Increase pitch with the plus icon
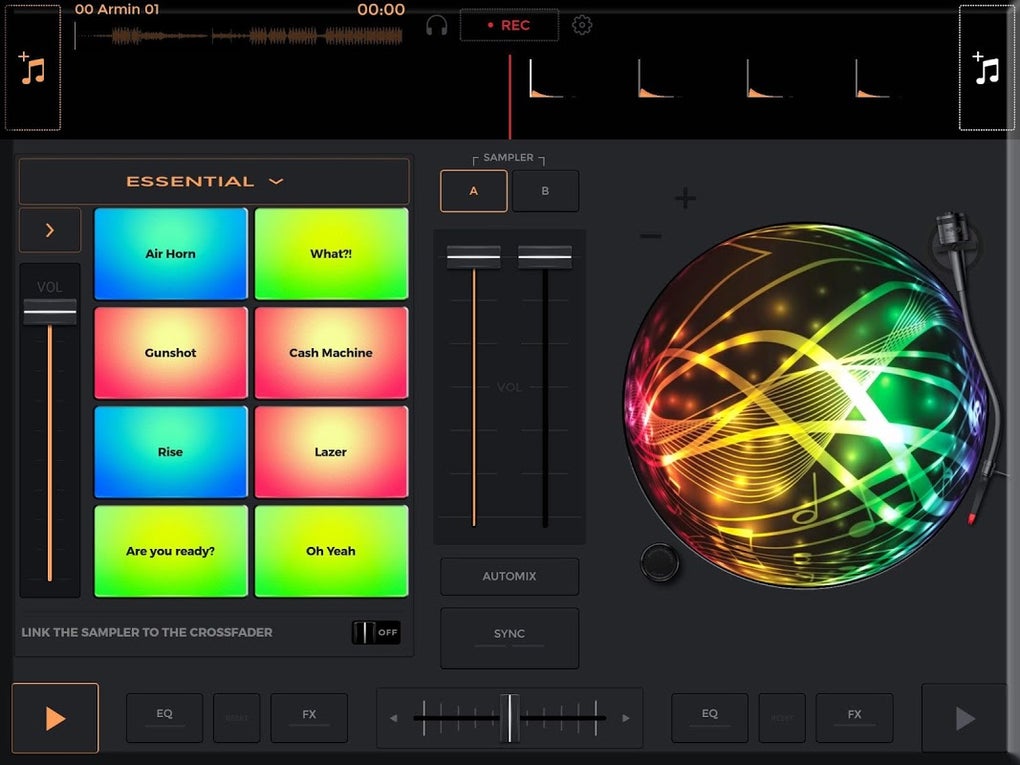Screen dimensions: 1020x765 (685, 198)
